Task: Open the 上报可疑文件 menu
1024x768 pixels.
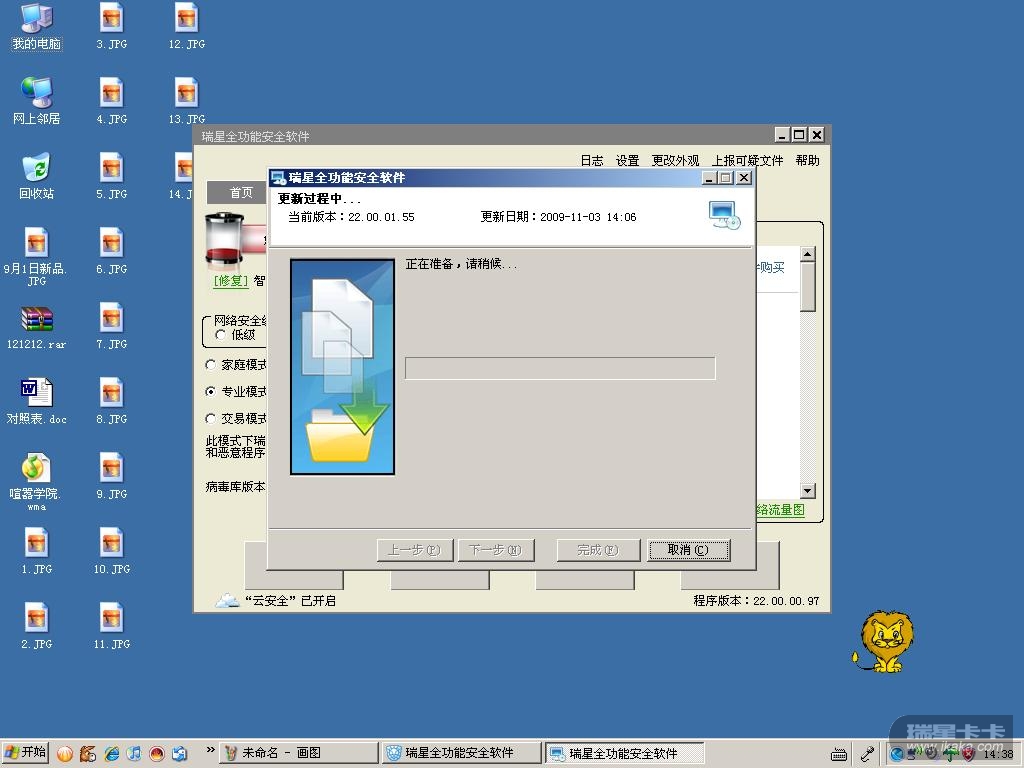Action: (748, 161)
